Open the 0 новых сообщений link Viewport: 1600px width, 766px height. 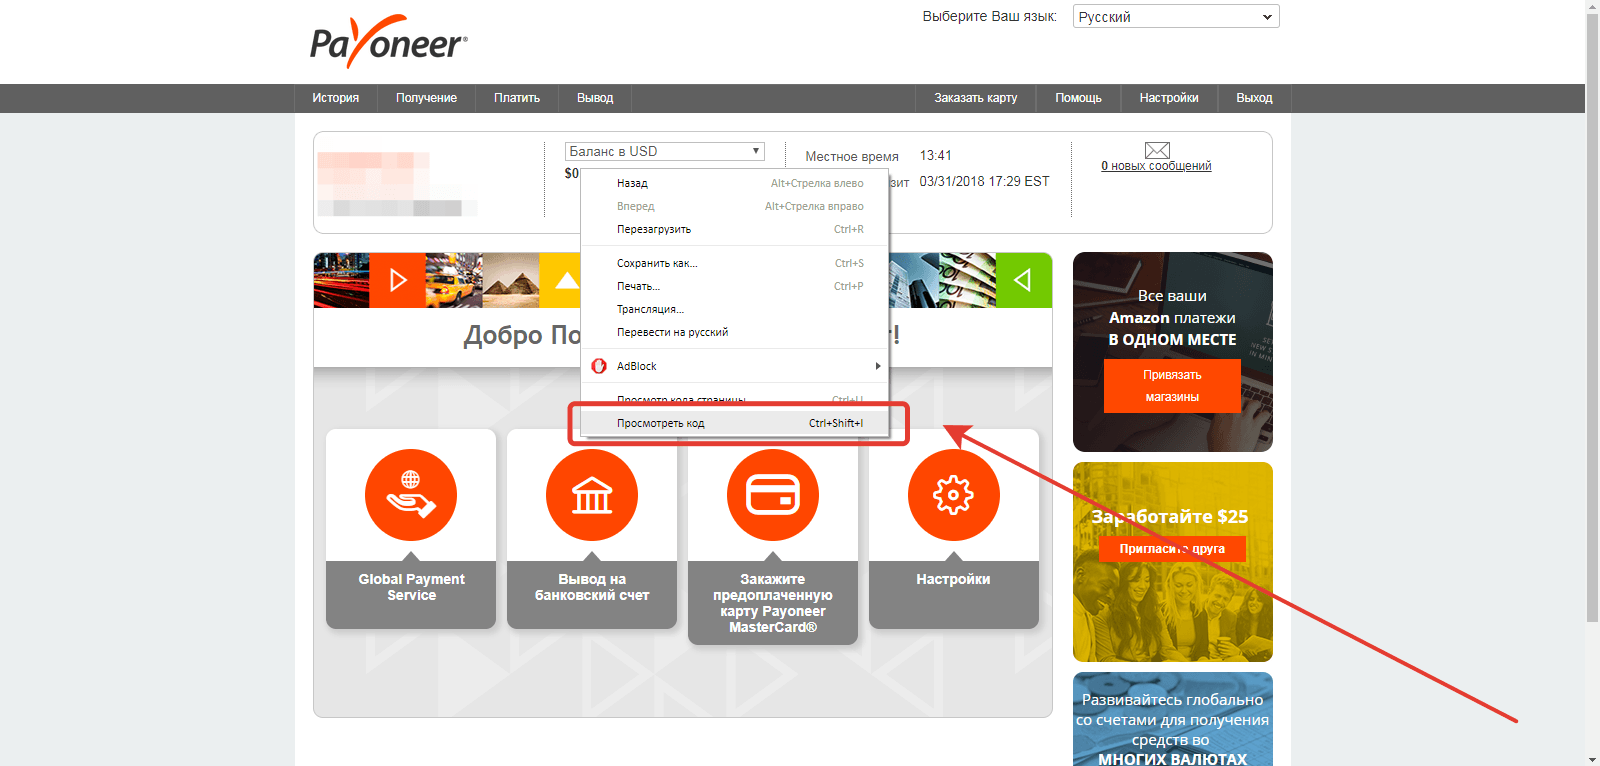click(x=1156, y=166)
